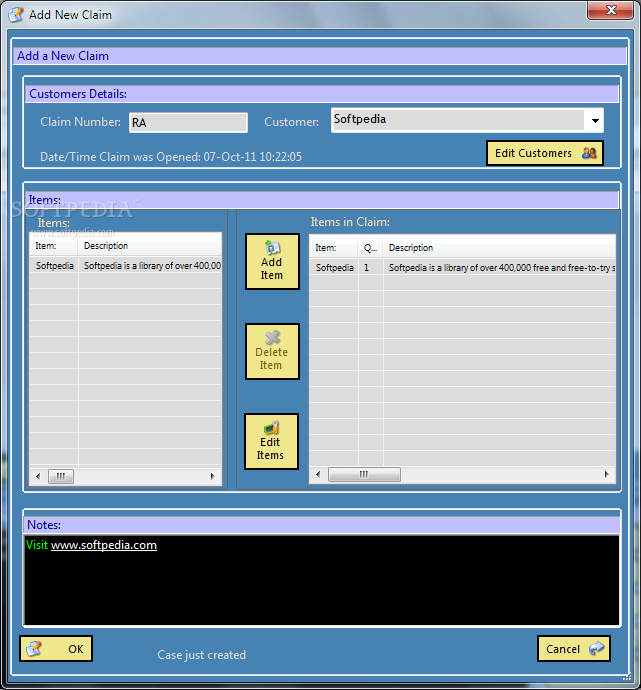This screenshot has width=641, height=690.
Task: Click the Edit Customers button
Action: (545, 153)
